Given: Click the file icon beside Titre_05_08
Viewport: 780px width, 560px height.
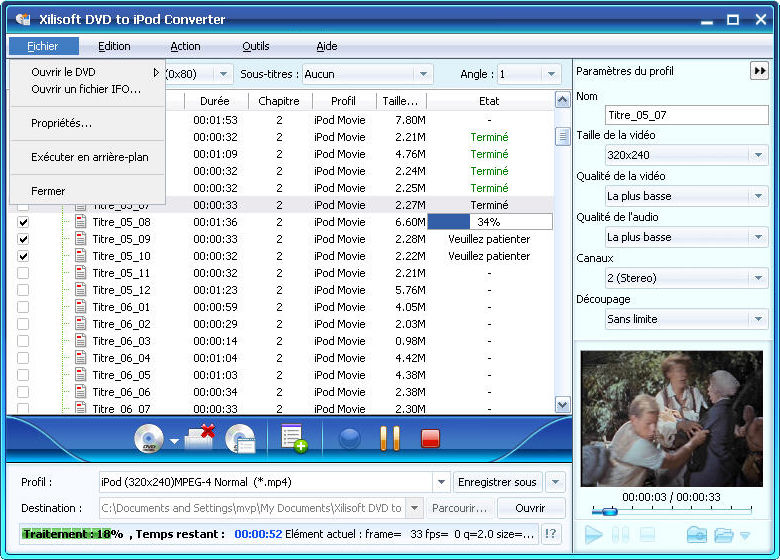Looking at the screenshot, I should click(80, 221).
